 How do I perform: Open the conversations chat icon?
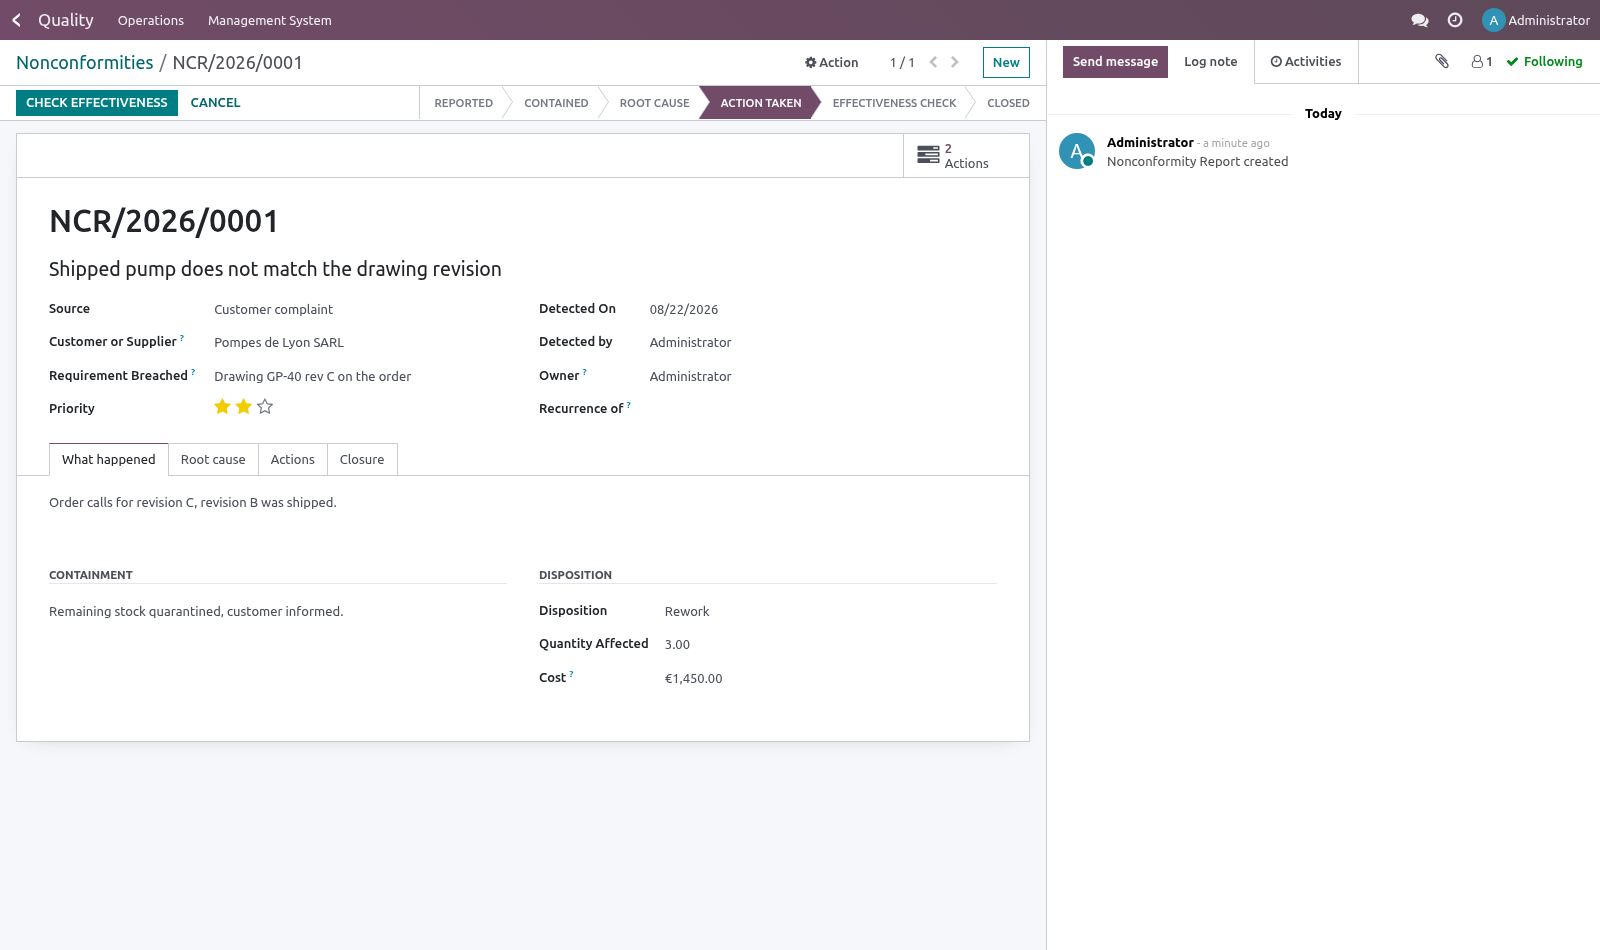point(1419,20)
